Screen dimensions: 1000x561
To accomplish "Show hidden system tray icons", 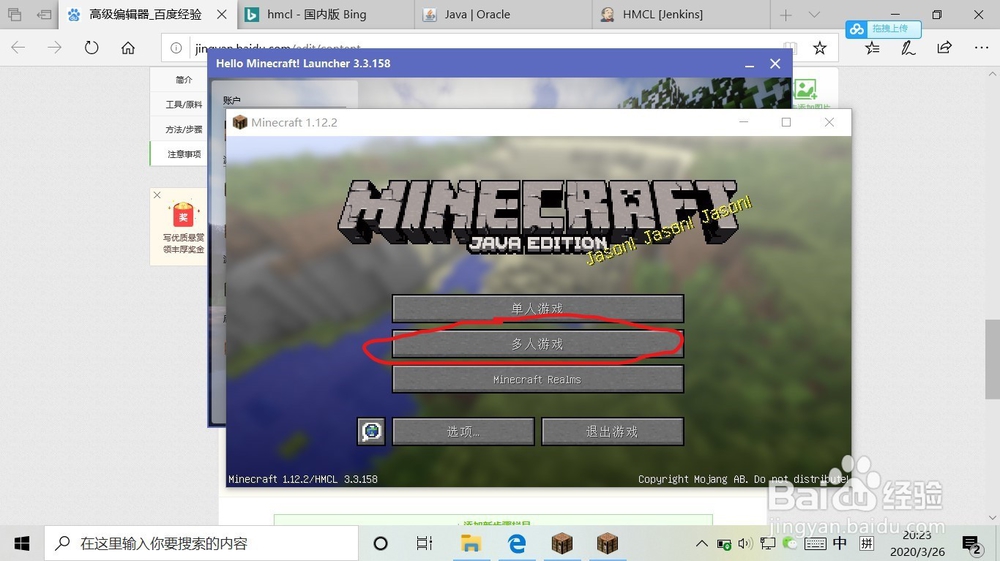I will (702, 544).
